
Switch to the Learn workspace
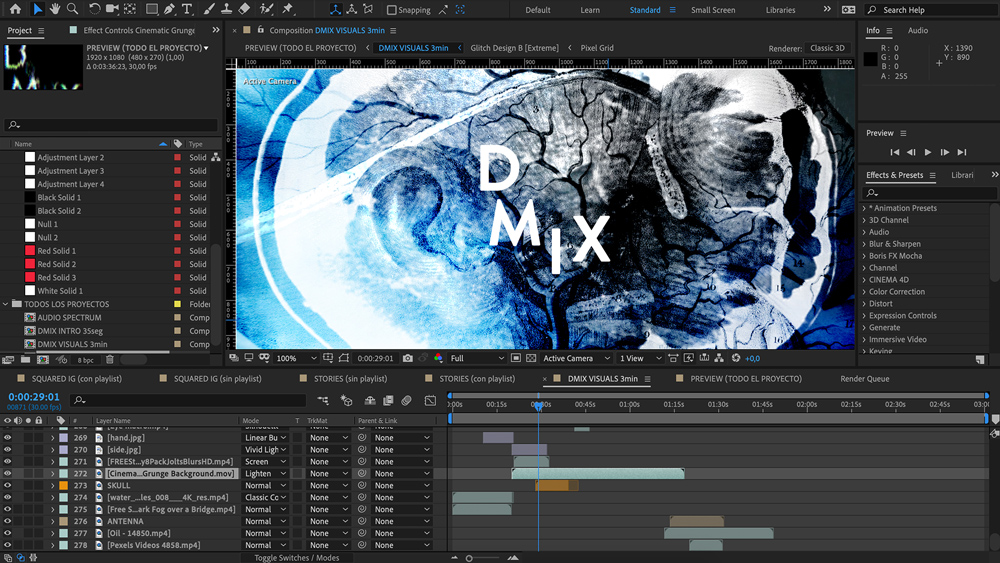[x=590, y=10]
